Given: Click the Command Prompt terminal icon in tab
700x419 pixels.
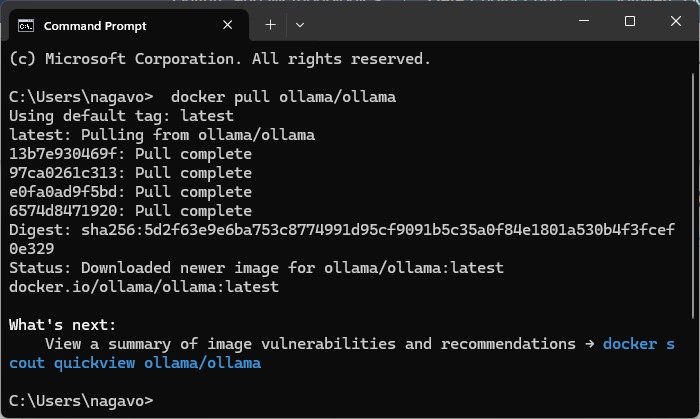Looking at the screenshot, I should click(x=26, y=24).
